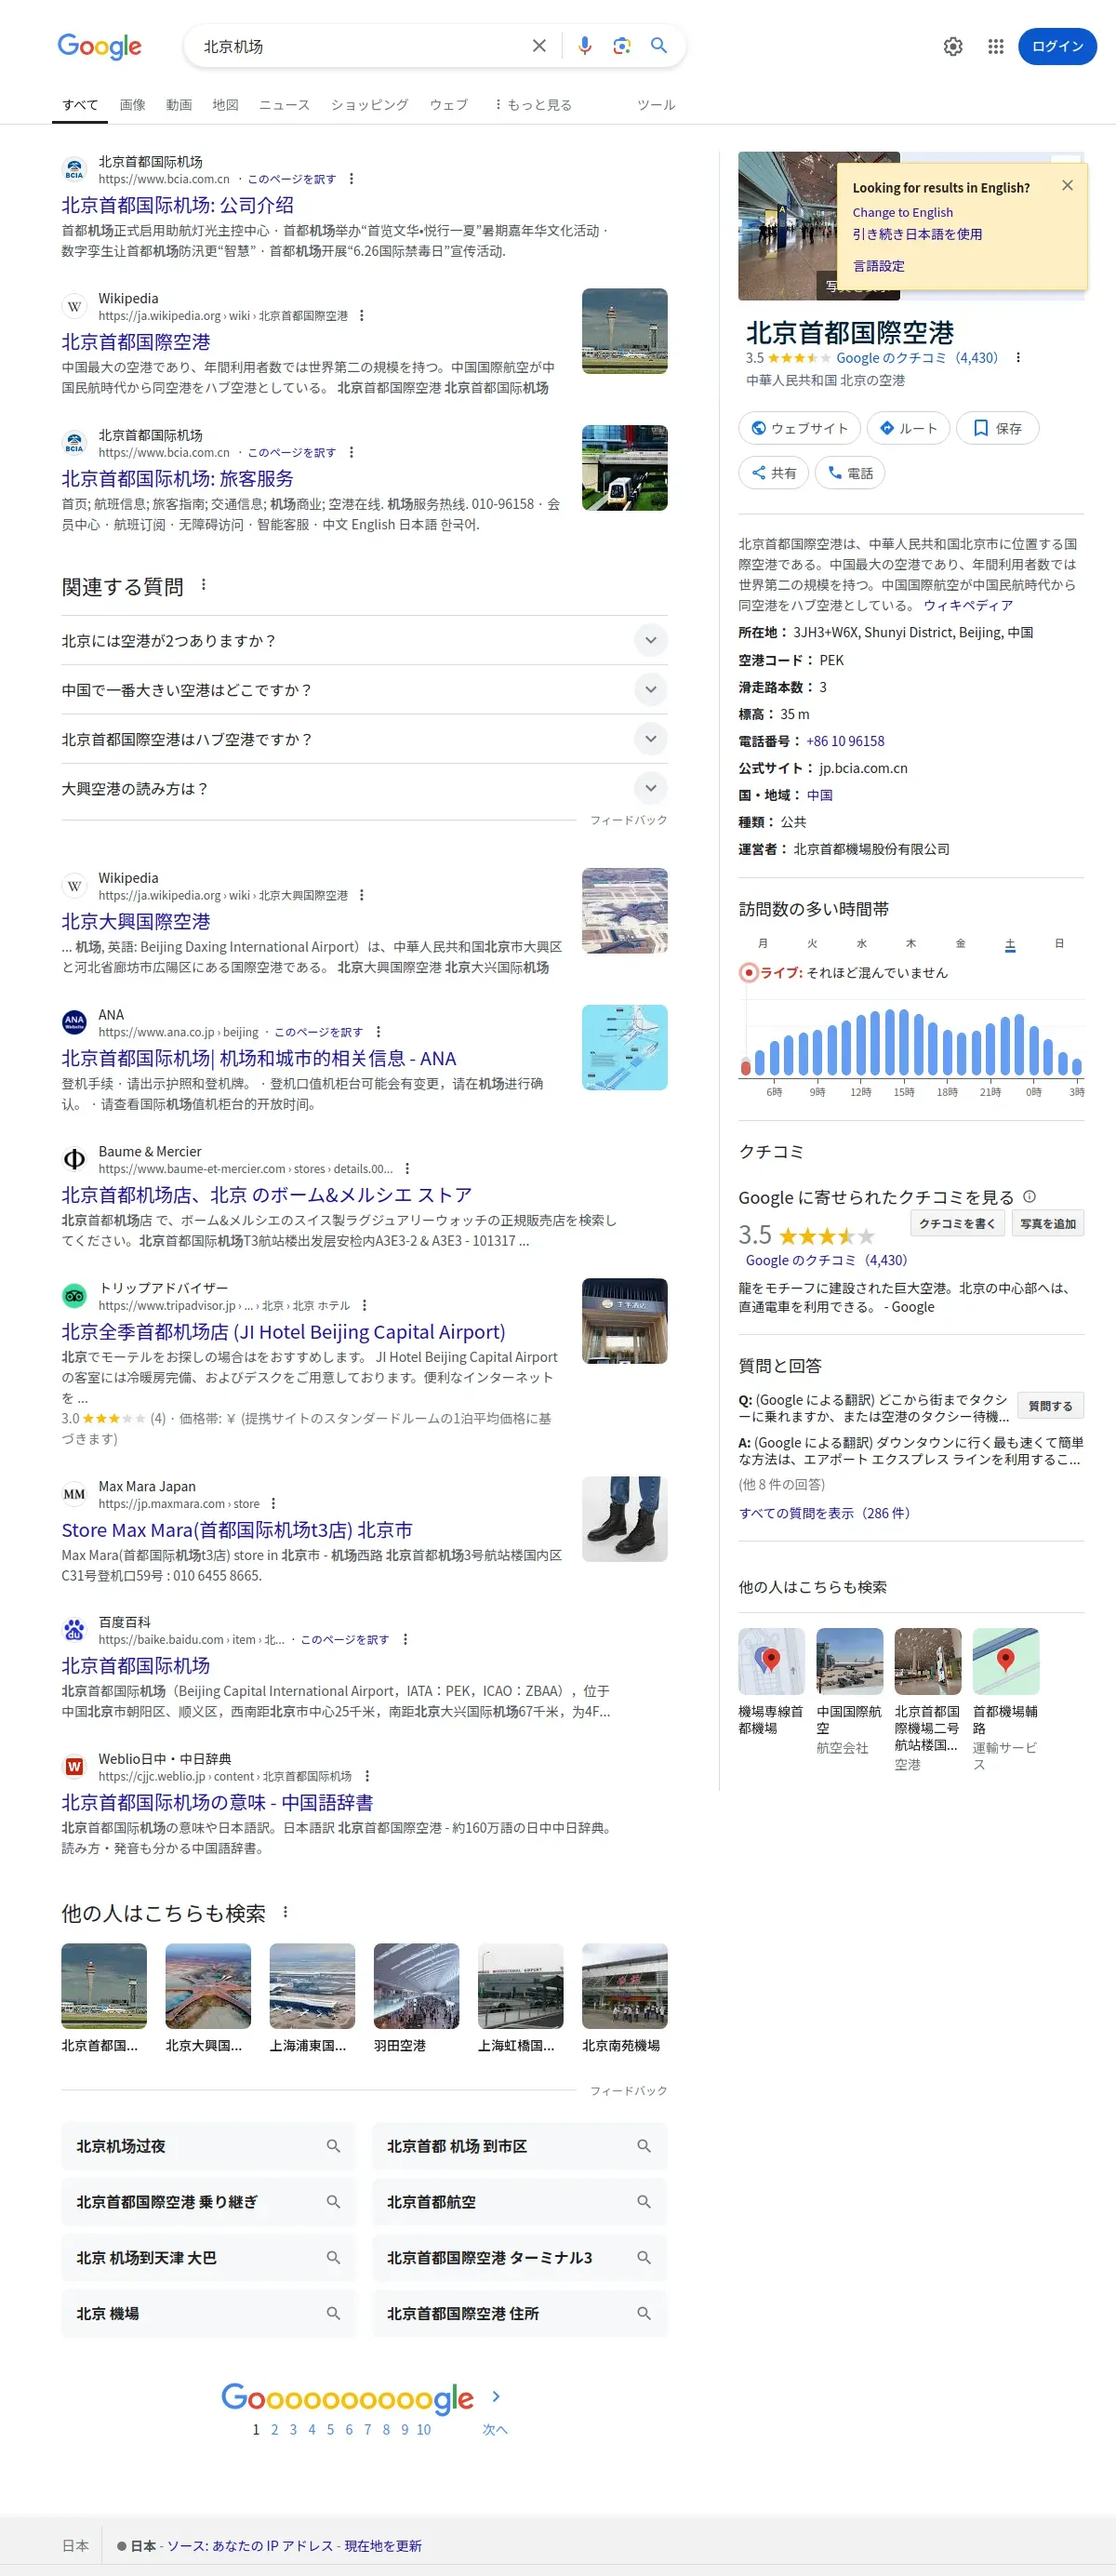Click the 共有 share button

point(774,473)
